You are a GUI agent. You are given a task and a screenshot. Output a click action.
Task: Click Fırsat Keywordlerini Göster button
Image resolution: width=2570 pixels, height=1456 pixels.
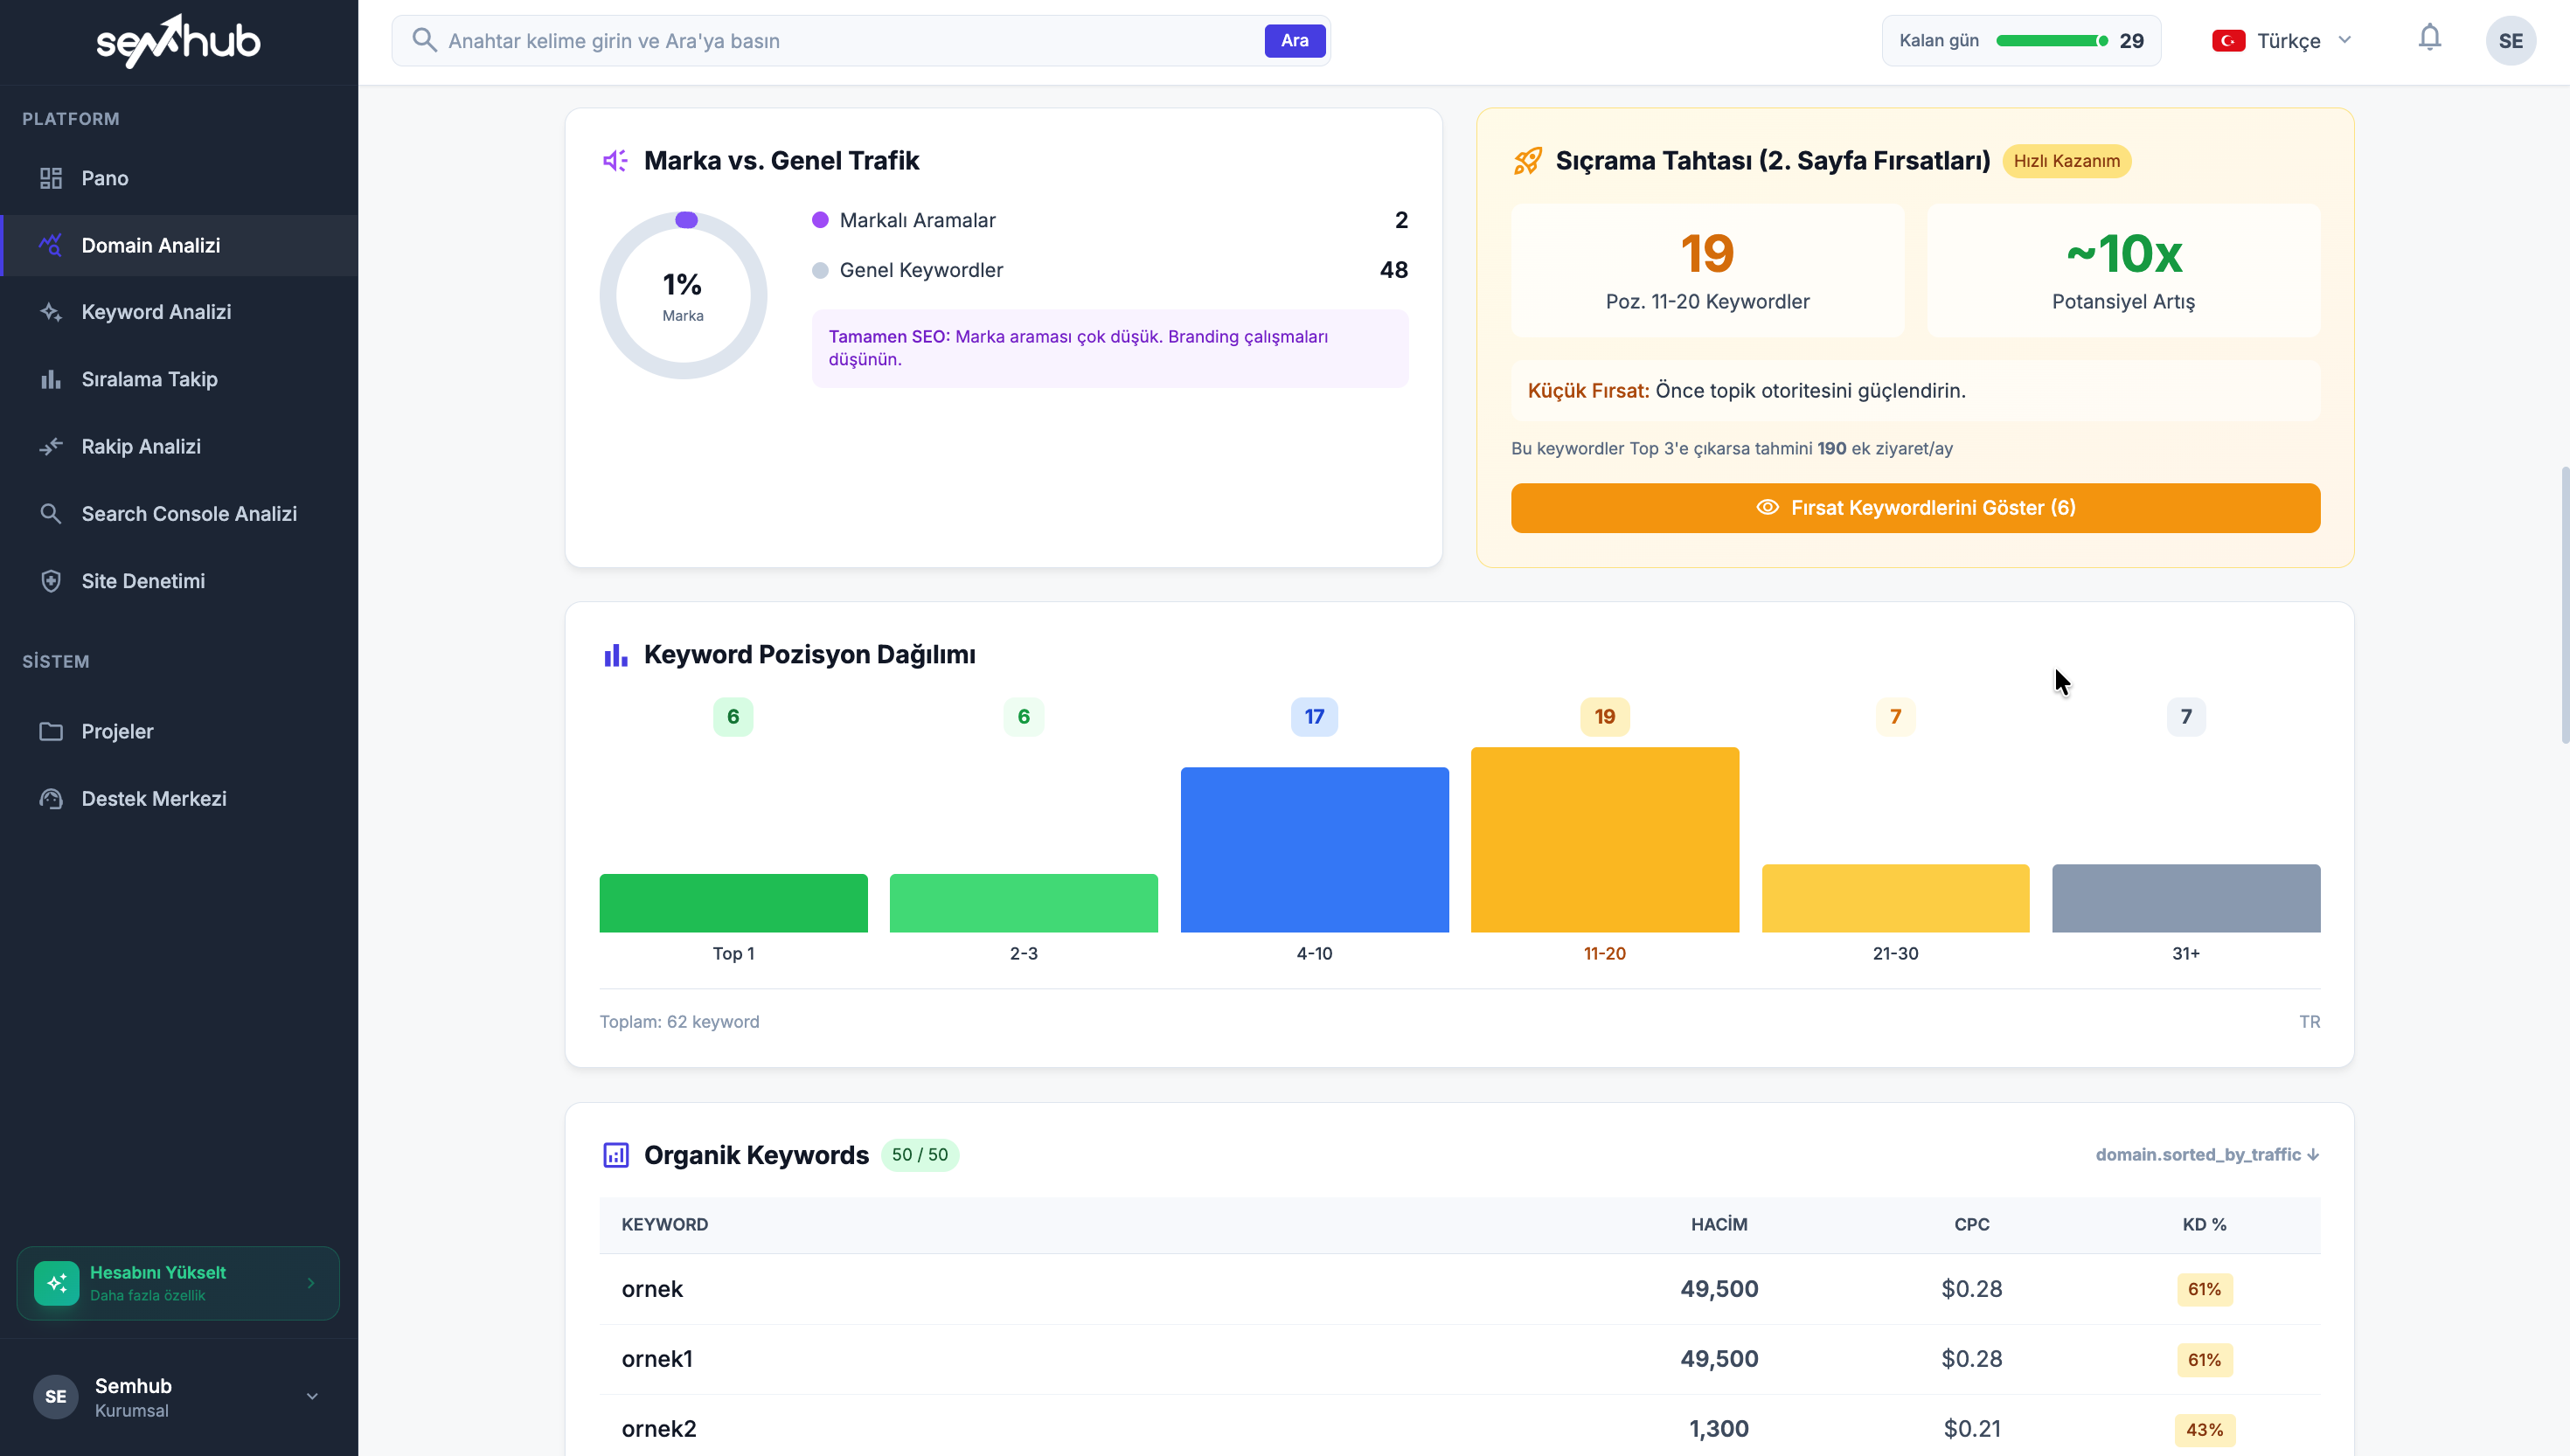point(1915,508)
